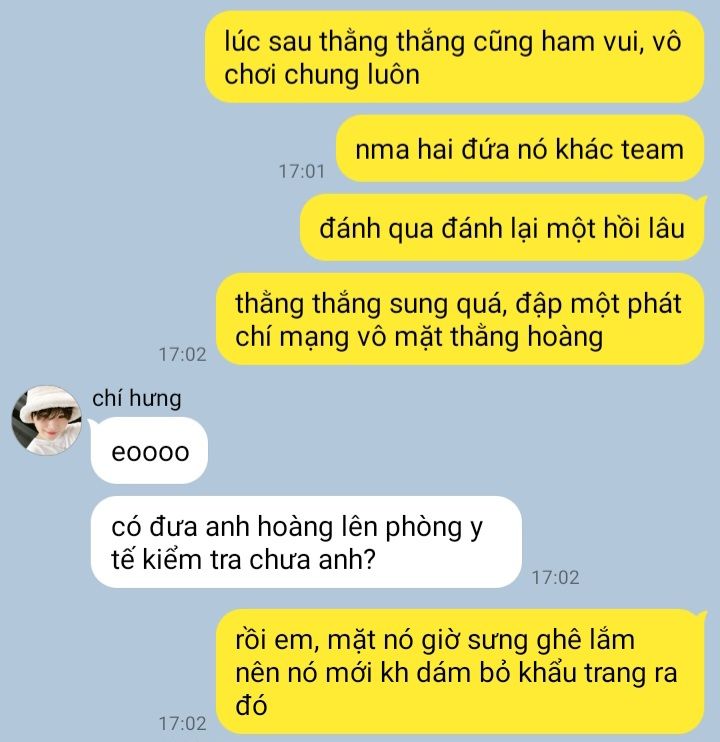Click the word team in the yellow bubble
Image resolution: width=720 pixels, height=742 pixels.
pos(652,150)
